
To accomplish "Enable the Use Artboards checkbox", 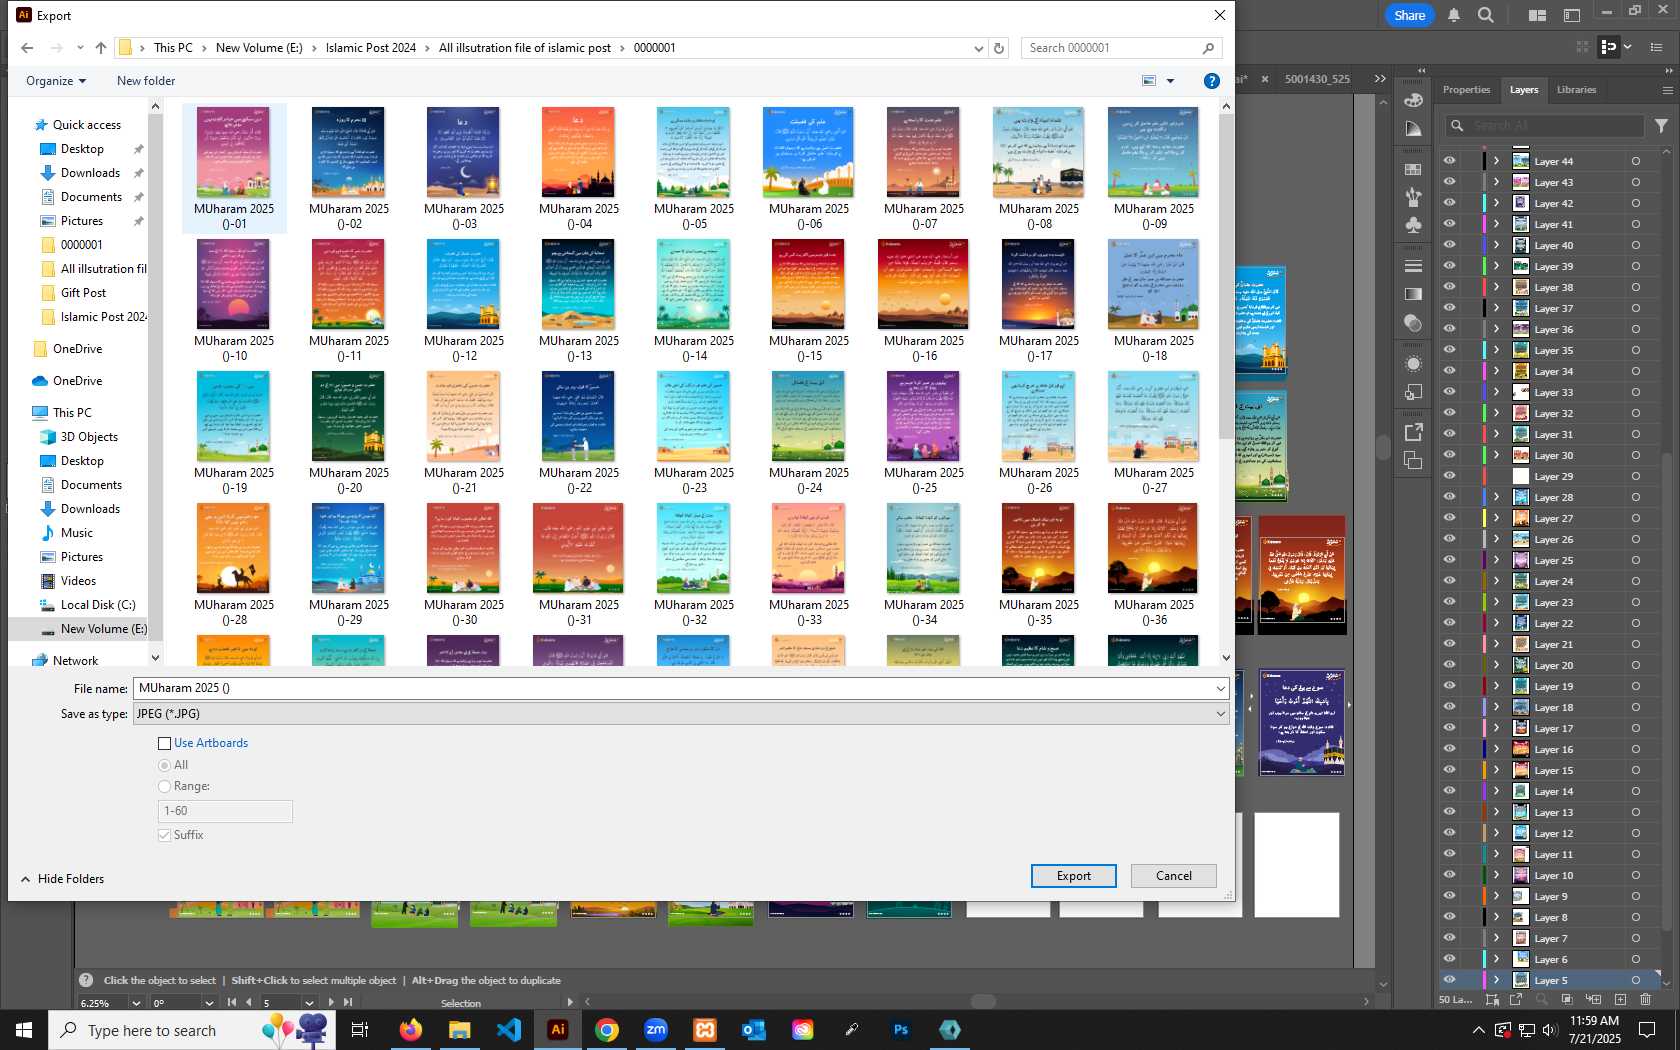I will tap(165, 743).
